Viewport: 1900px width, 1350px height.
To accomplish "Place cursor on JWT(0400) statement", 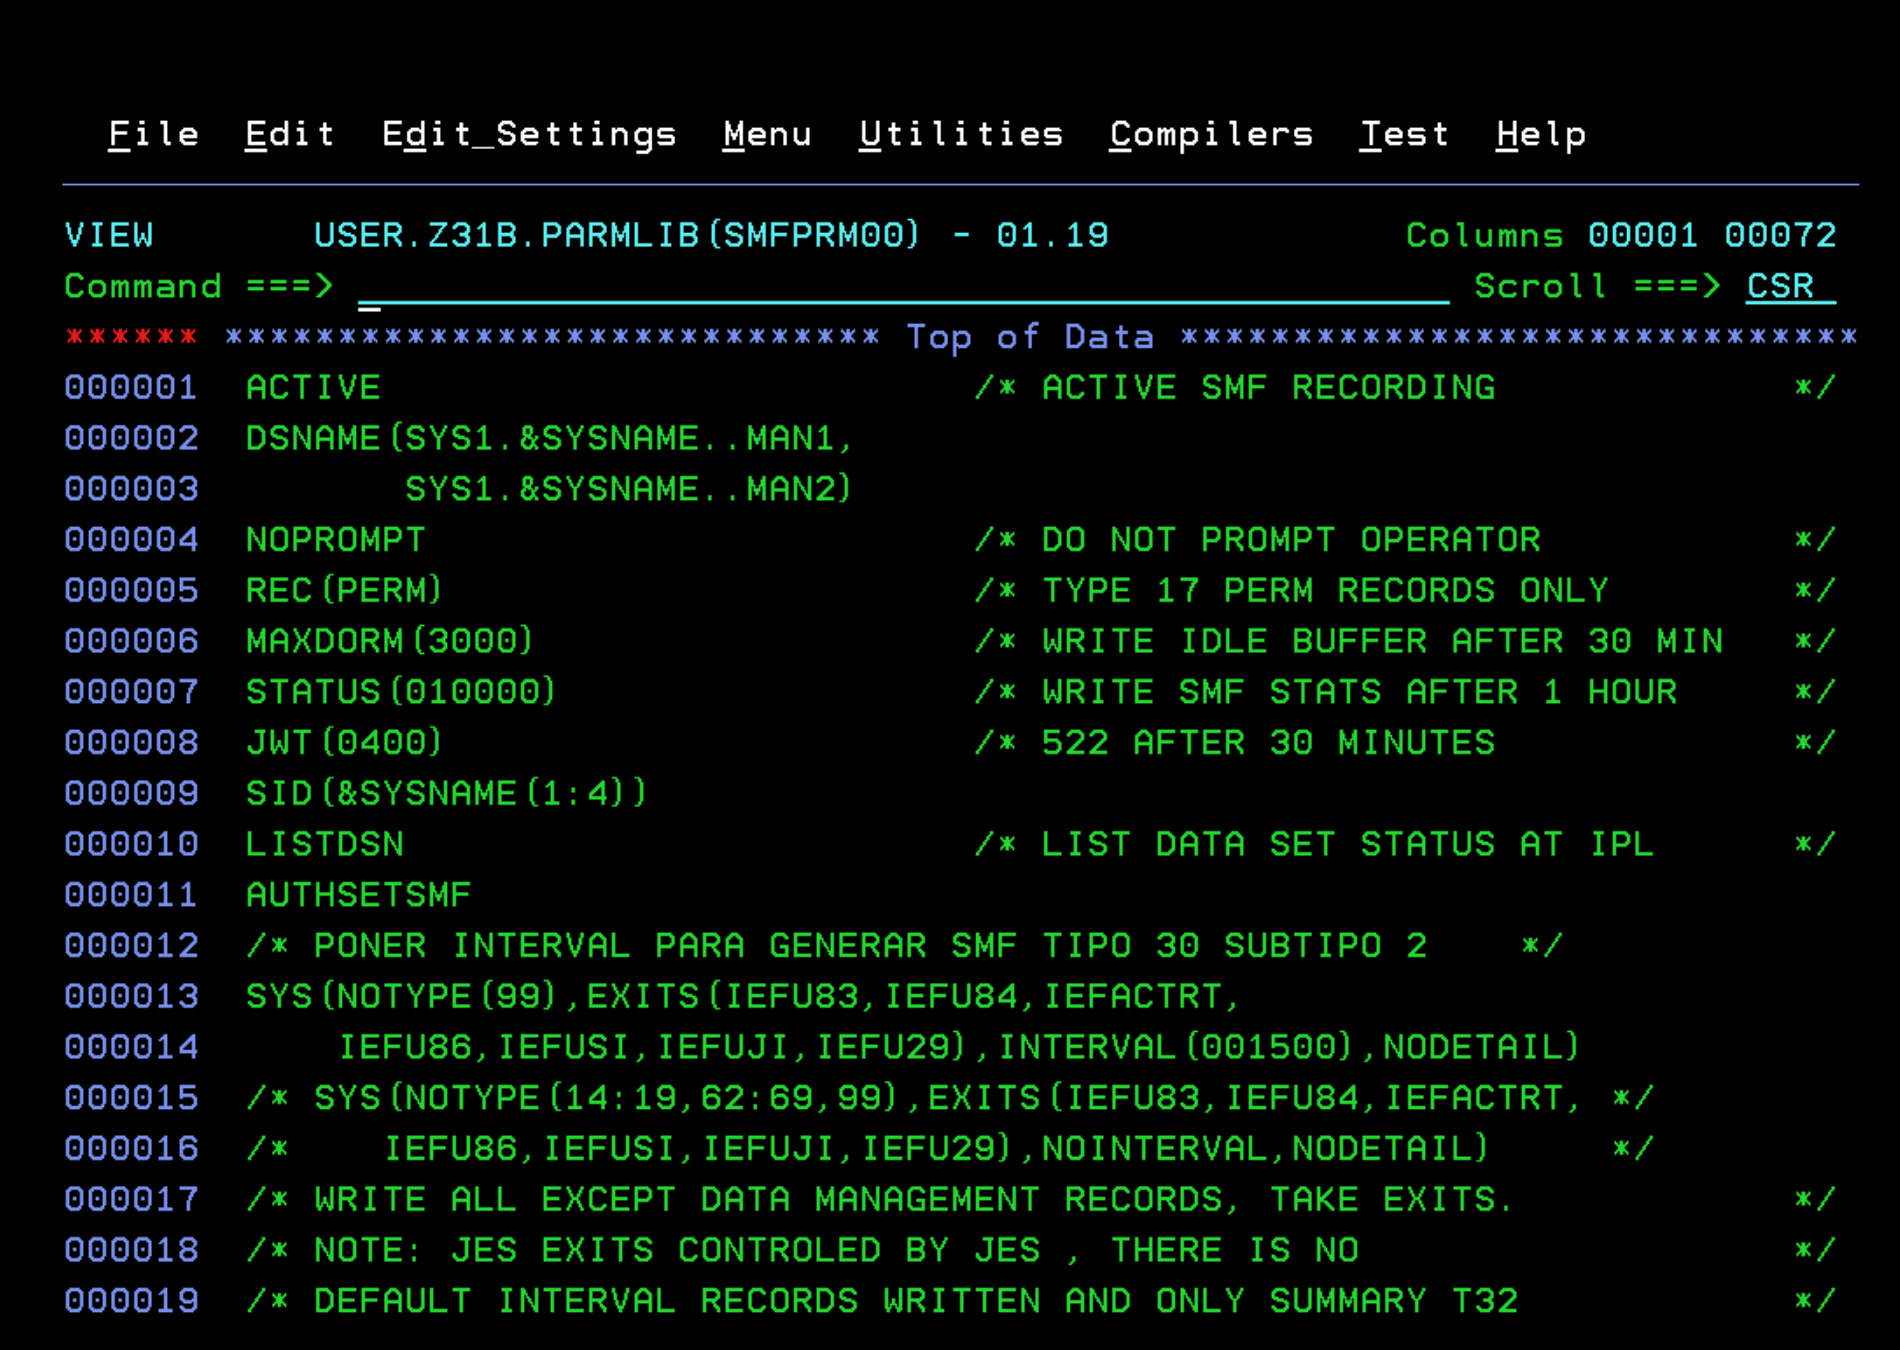I will tap(343, 743).
